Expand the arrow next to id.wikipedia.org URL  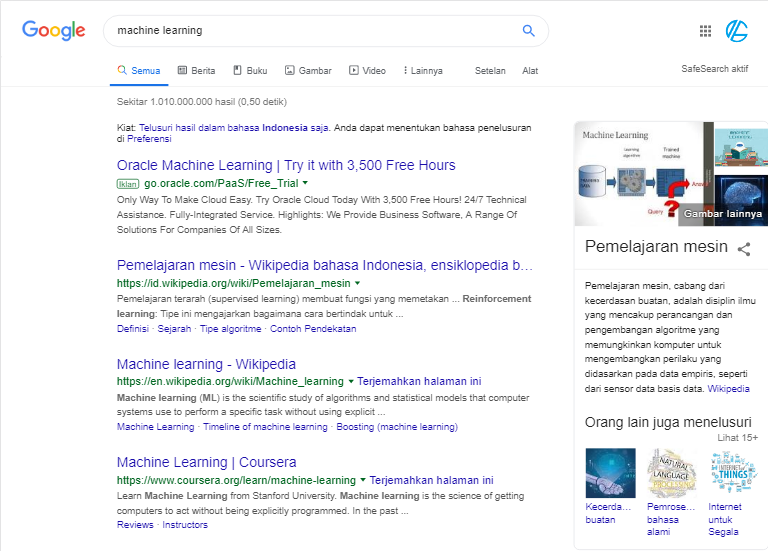point(357,283)
